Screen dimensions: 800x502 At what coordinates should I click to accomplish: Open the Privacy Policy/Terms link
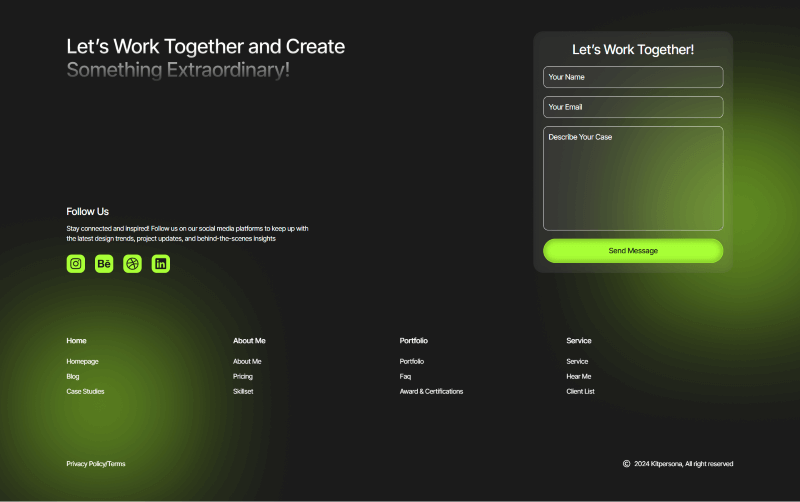[x=96, y=464]
